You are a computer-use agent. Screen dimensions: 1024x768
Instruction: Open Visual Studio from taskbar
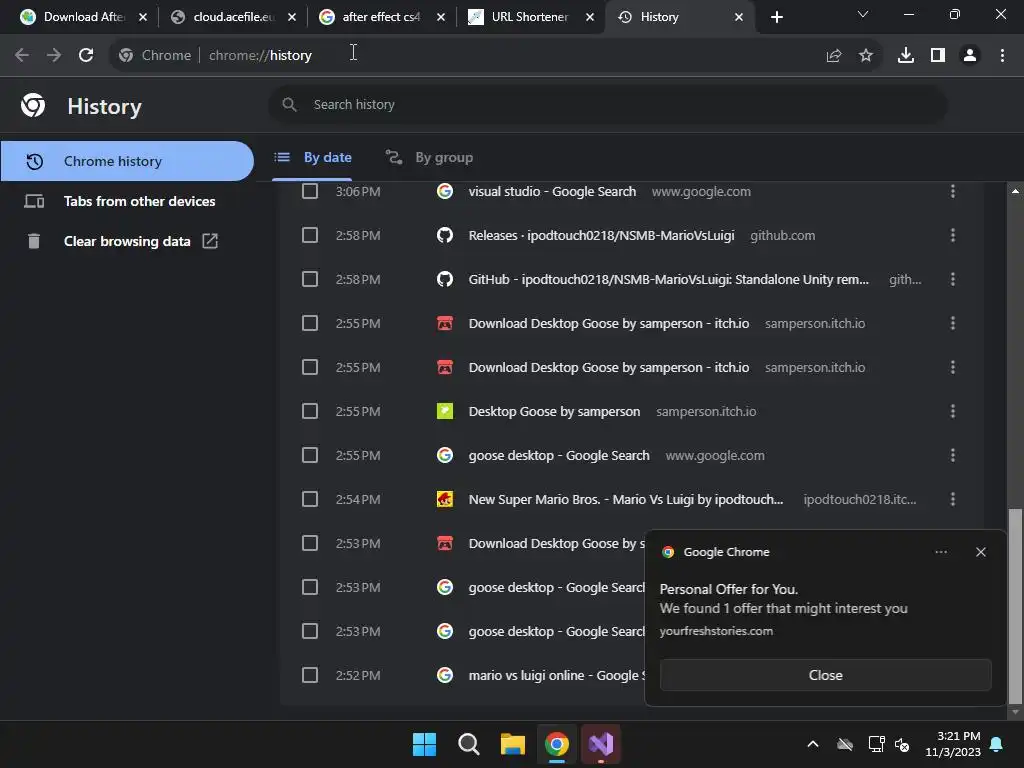[x=601, y=744]
